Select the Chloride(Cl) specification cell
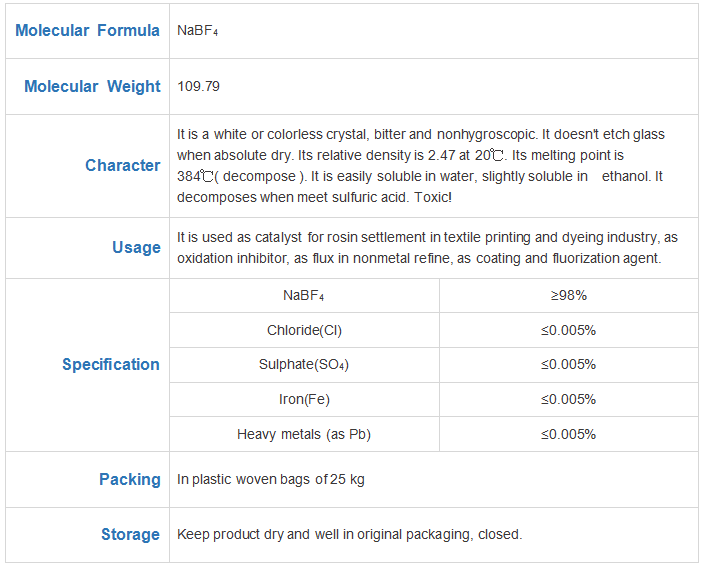Screen dimensions: 703x565 tap(304, 330)
